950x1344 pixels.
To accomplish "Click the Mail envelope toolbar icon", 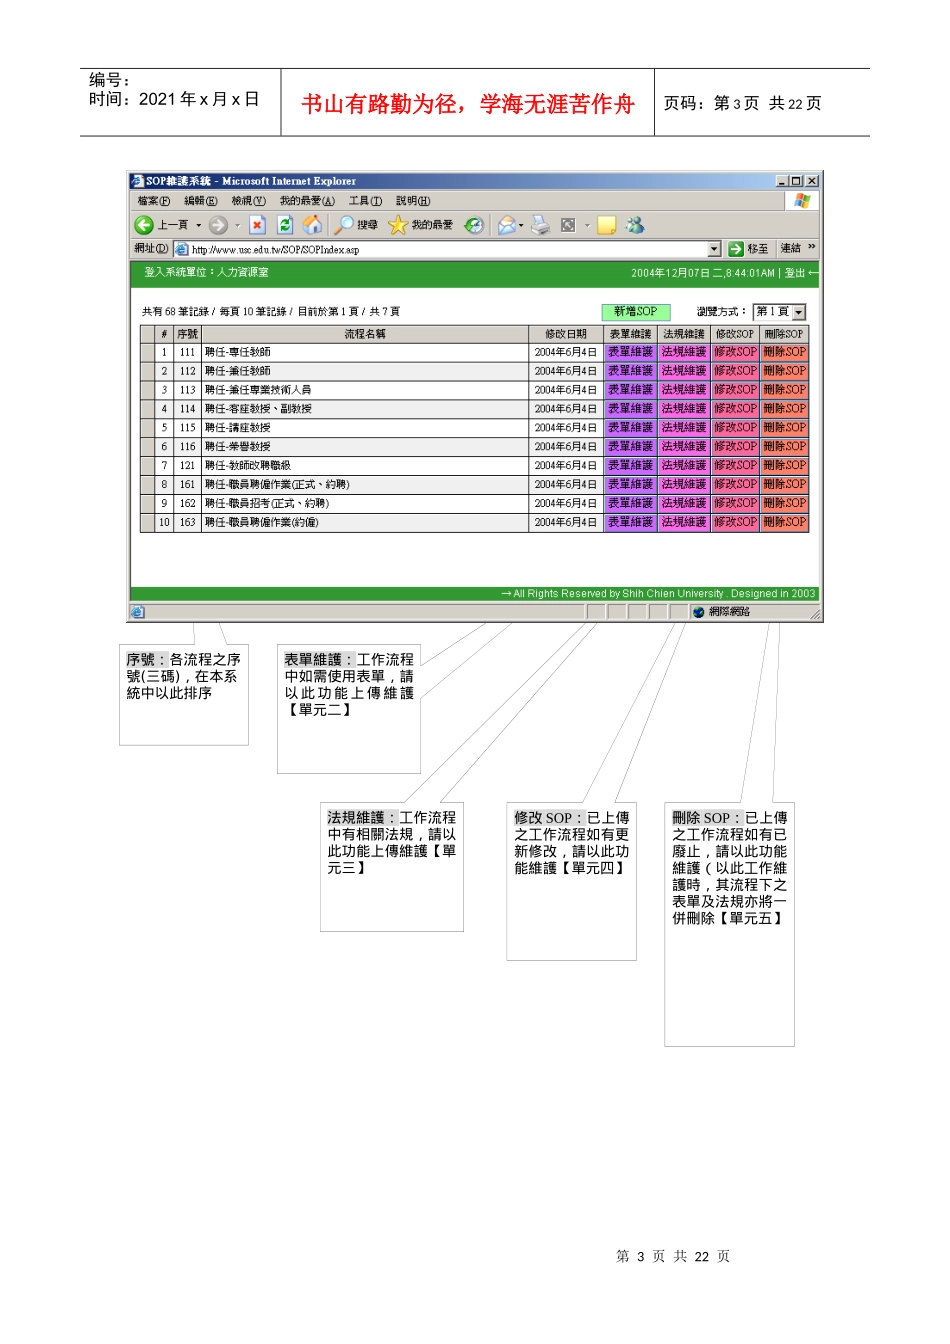I will click(x=506, y=225).
